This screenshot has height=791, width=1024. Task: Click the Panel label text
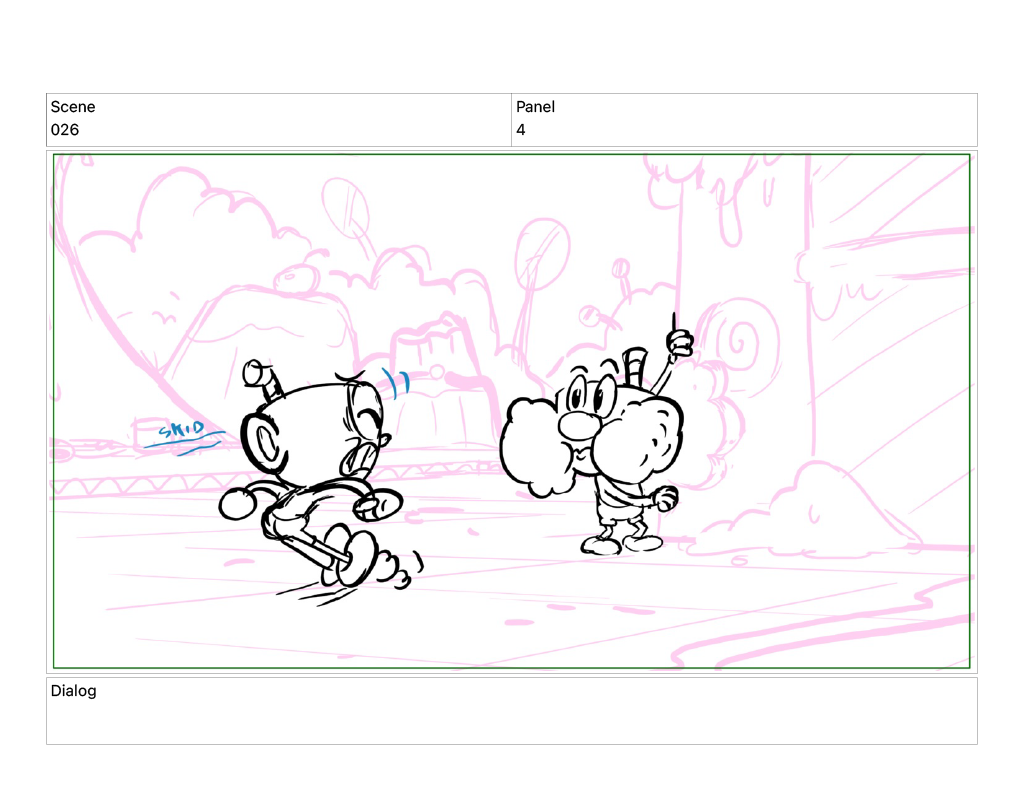coord(535,107)
